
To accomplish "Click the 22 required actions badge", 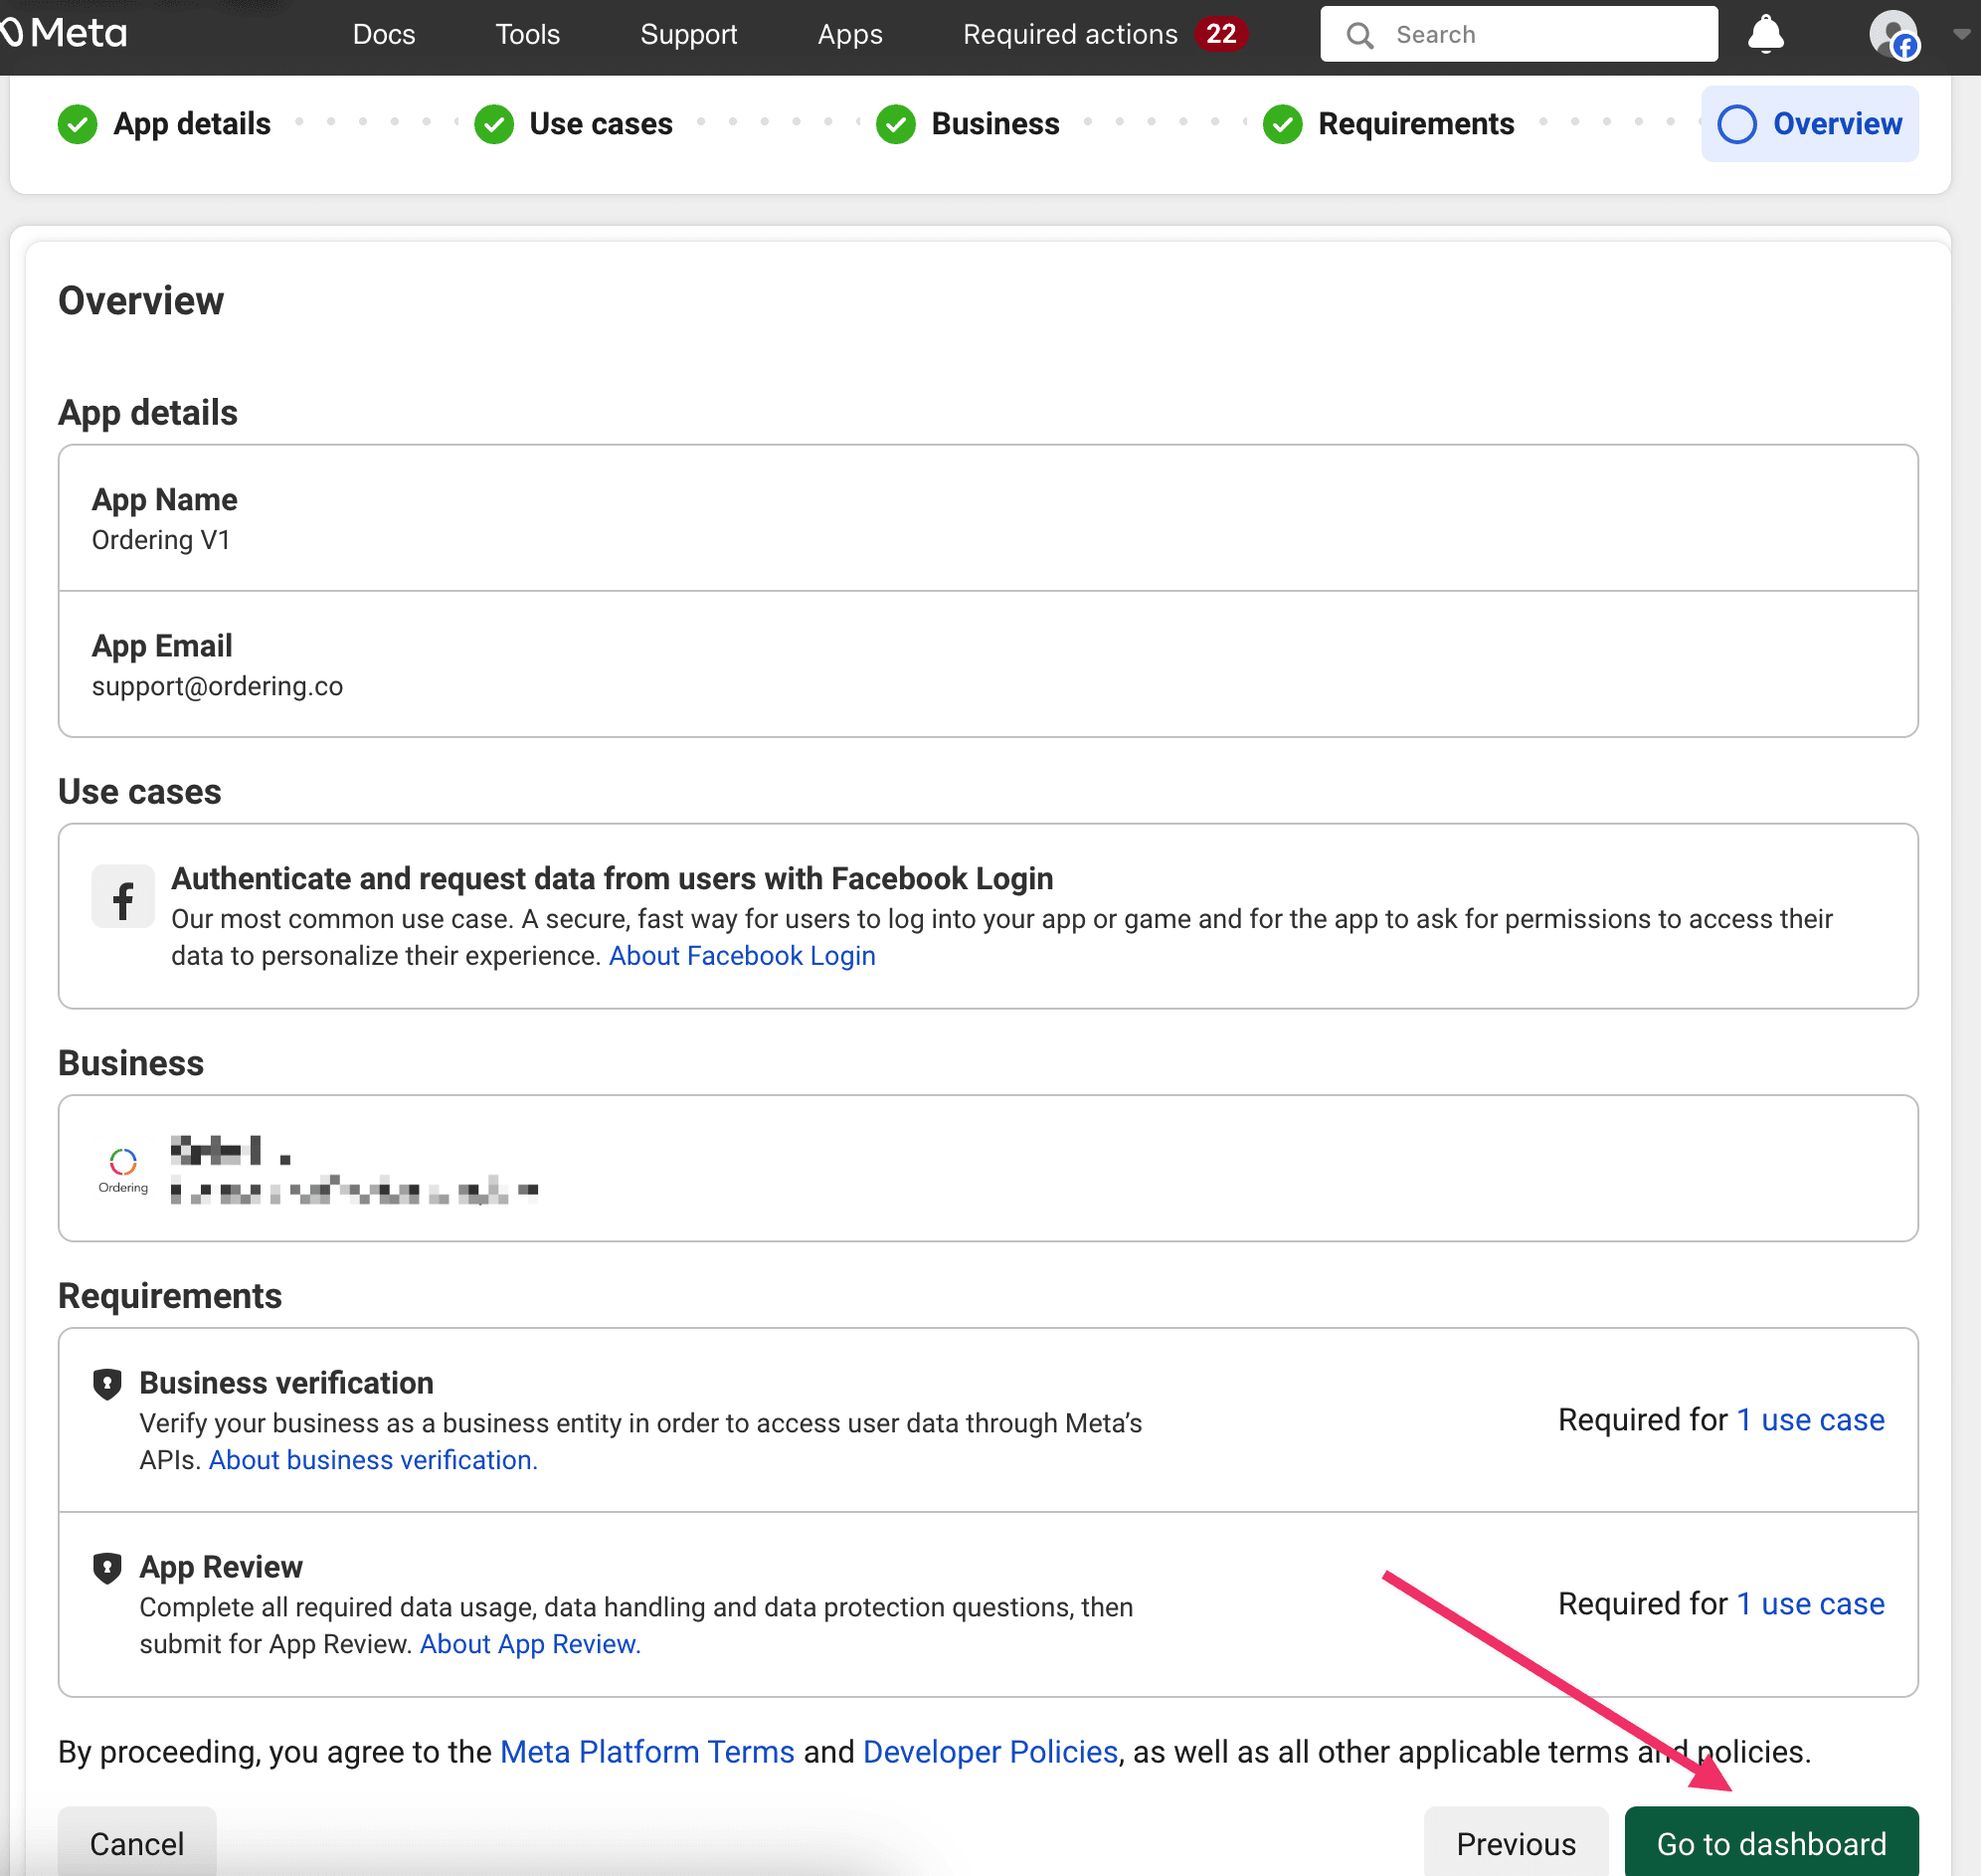I will click(1220, 34).
